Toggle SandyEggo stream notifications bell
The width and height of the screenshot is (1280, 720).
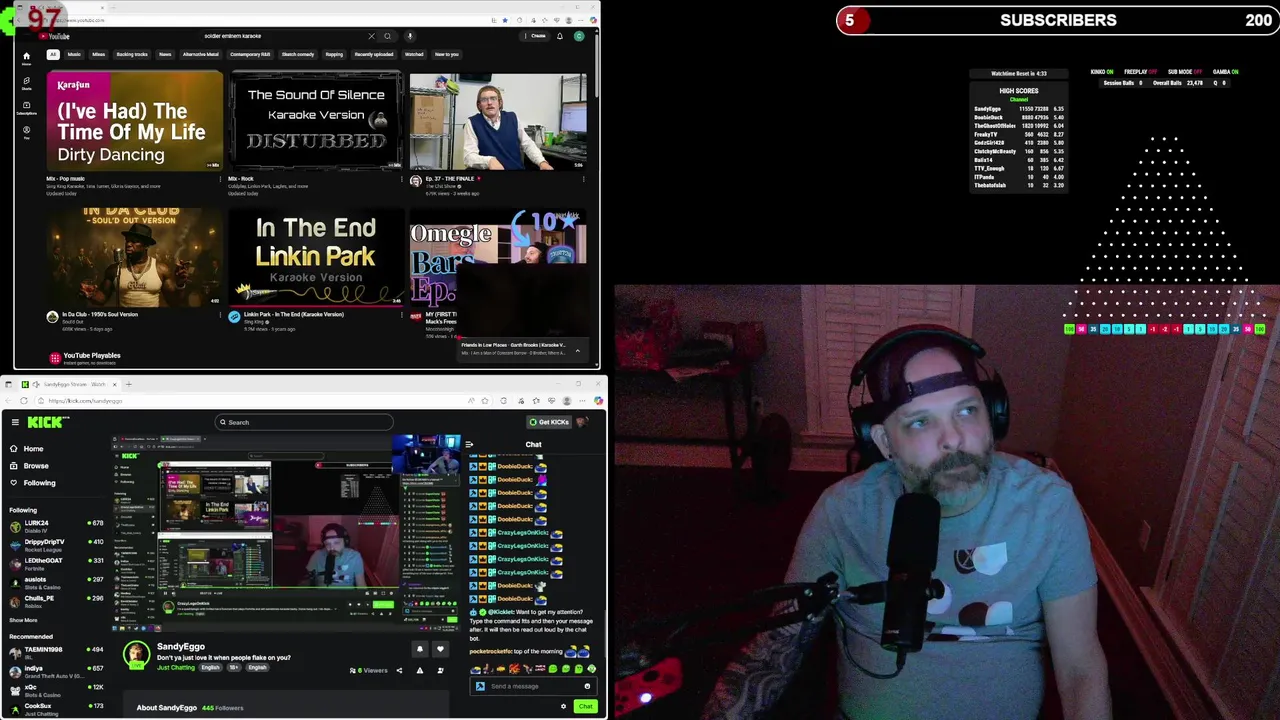coord(420,649)
